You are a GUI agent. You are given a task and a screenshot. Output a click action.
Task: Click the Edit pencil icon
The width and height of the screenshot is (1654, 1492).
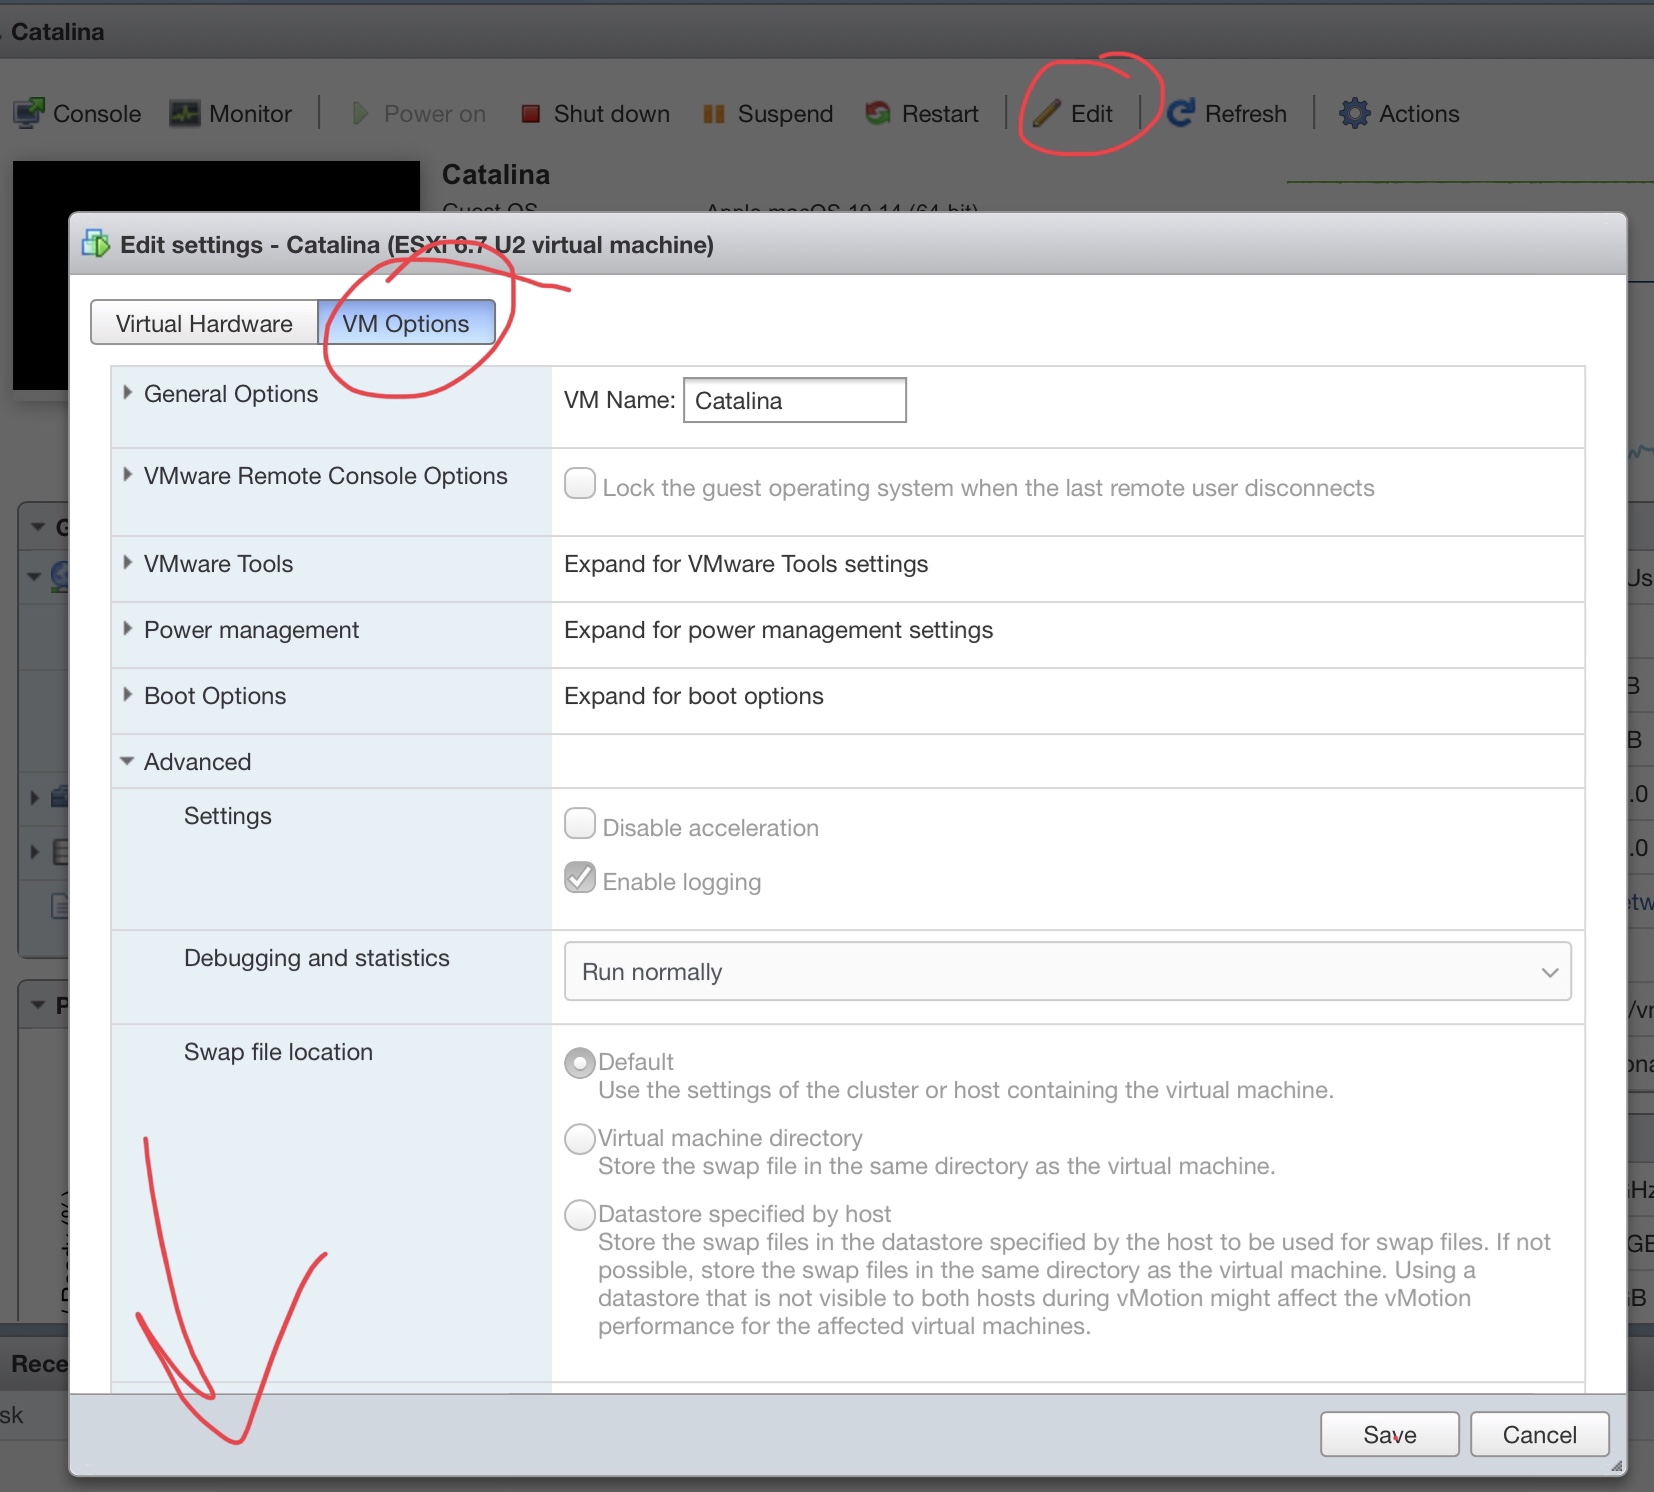point(1046,113)
